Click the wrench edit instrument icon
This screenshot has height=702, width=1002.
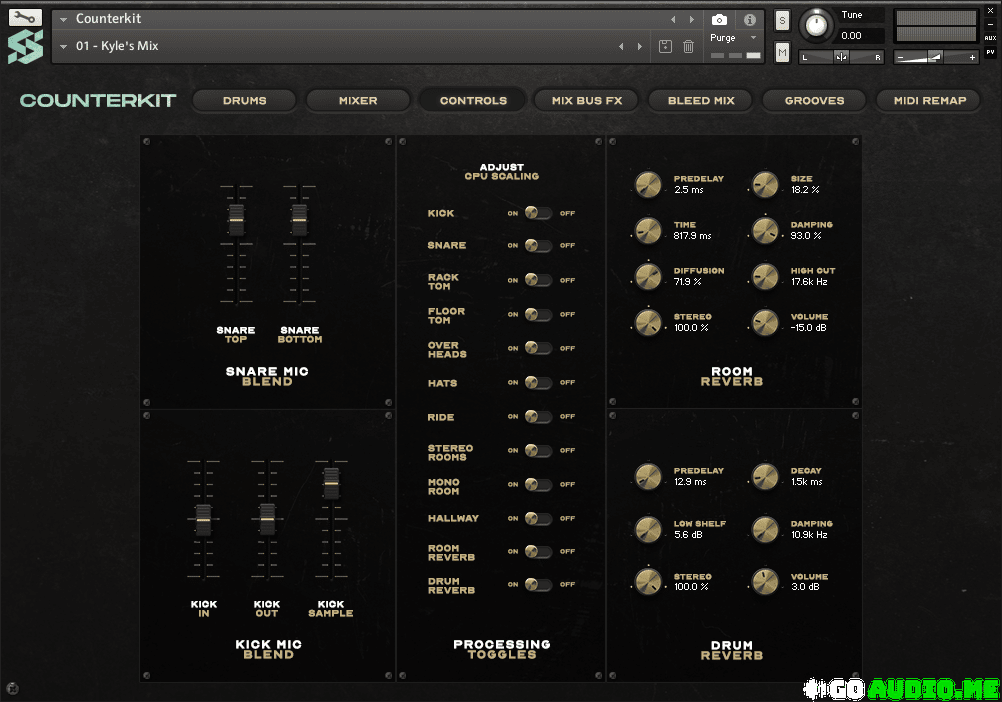25,17
